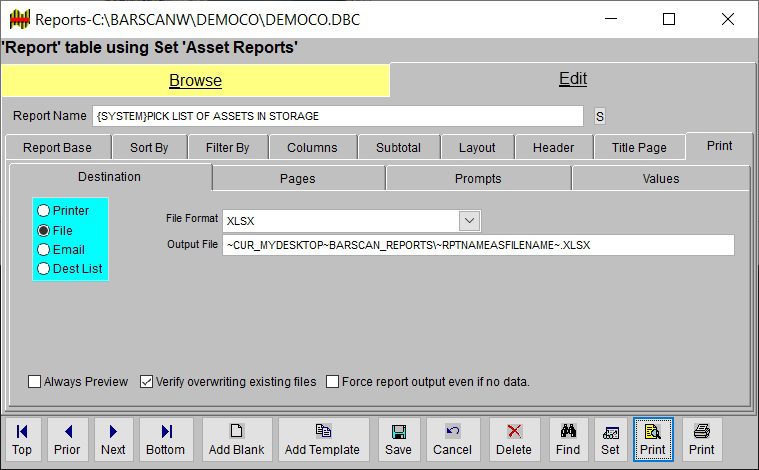Save the report with floppy icon
This screenshot has width=759, height=470.
pos(399,440)
